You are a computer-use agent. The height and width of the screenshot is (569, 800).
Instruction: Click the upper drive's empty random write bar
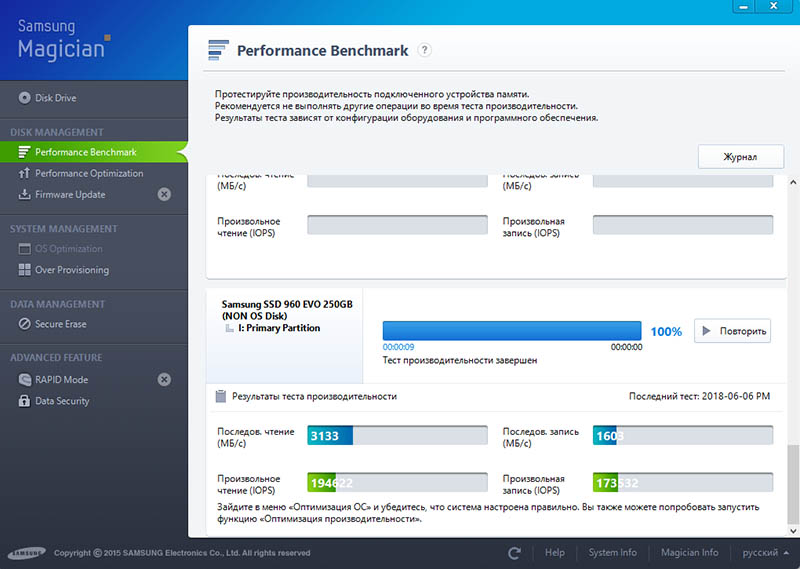683,225
